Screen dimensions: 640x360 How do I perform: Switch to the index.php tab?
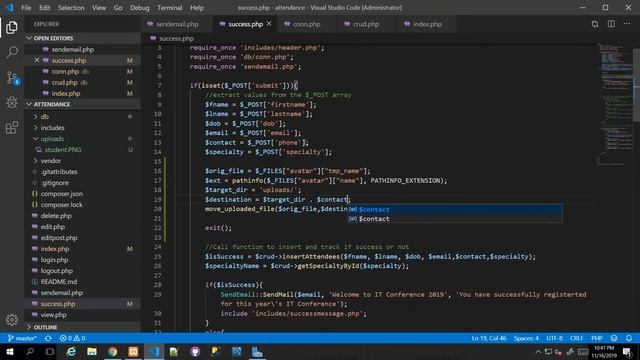click(x=427, y=24)
